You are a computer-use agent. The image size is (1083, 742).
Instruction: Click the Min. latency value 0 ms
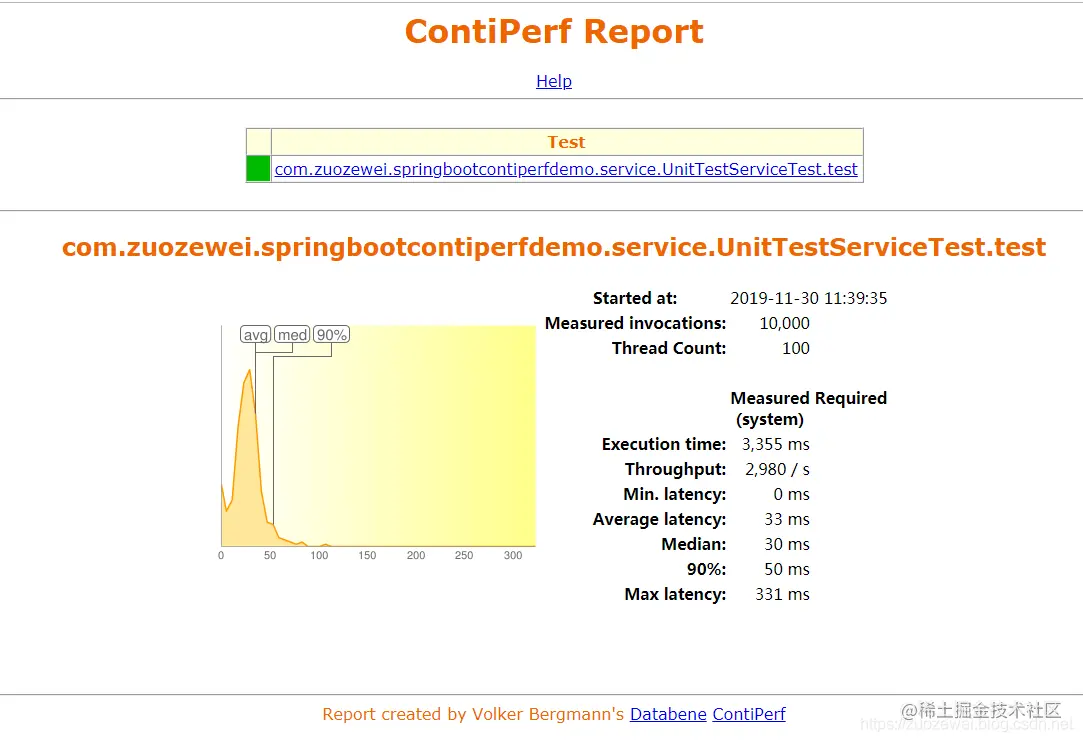[x=791, y=494]
